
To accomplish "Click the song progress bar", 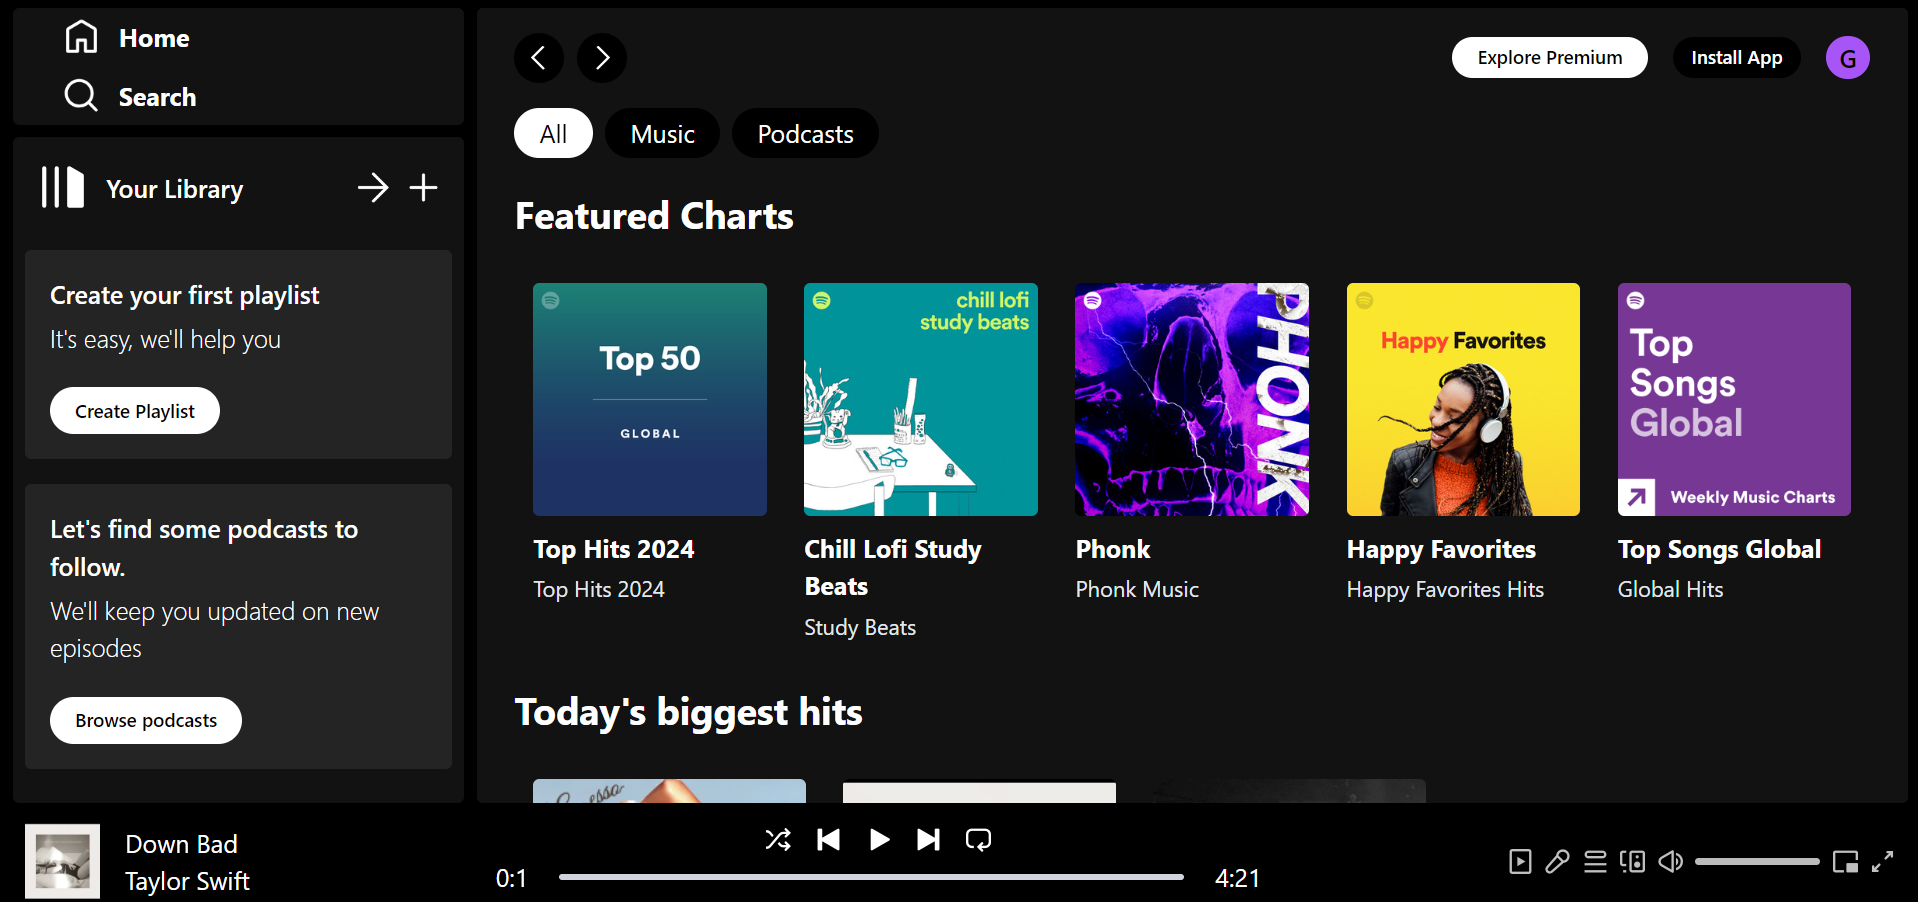I will [x=870, y=877].
